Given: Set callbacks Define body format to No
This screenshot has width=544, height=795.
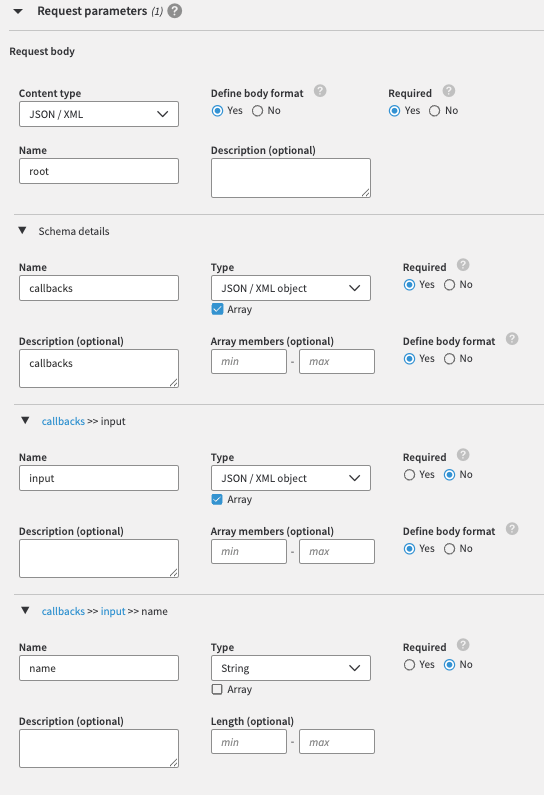Looking at the screenshot, I should [x=449, y=359].
